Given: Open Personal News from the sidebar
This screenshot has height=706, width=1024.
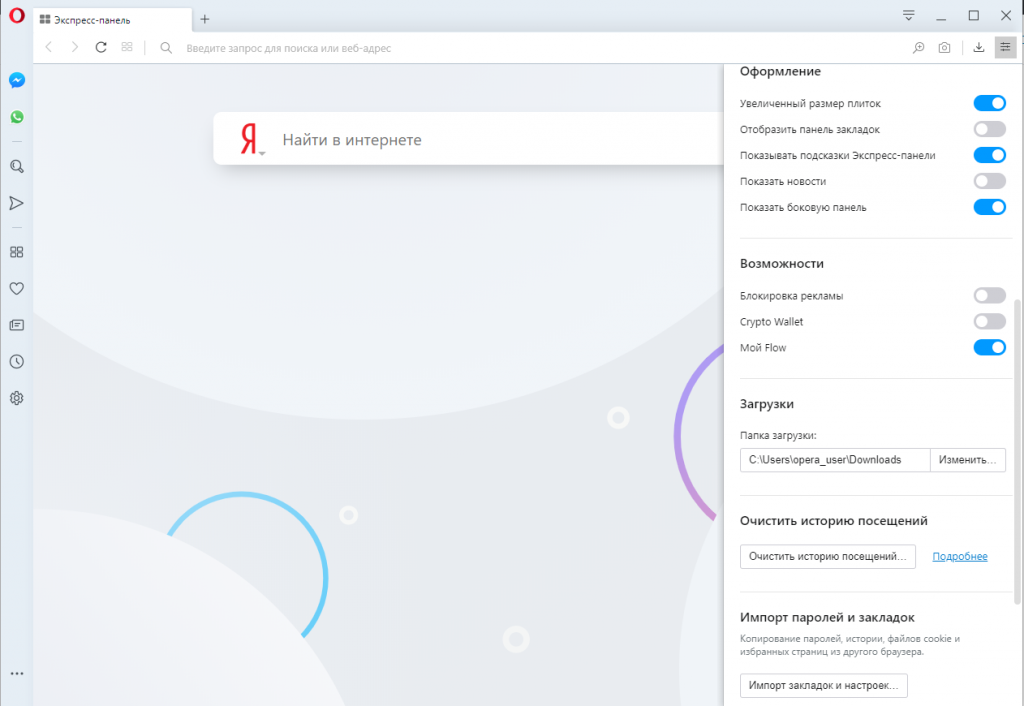Looking at the screenshot, I should click(16, 325).
